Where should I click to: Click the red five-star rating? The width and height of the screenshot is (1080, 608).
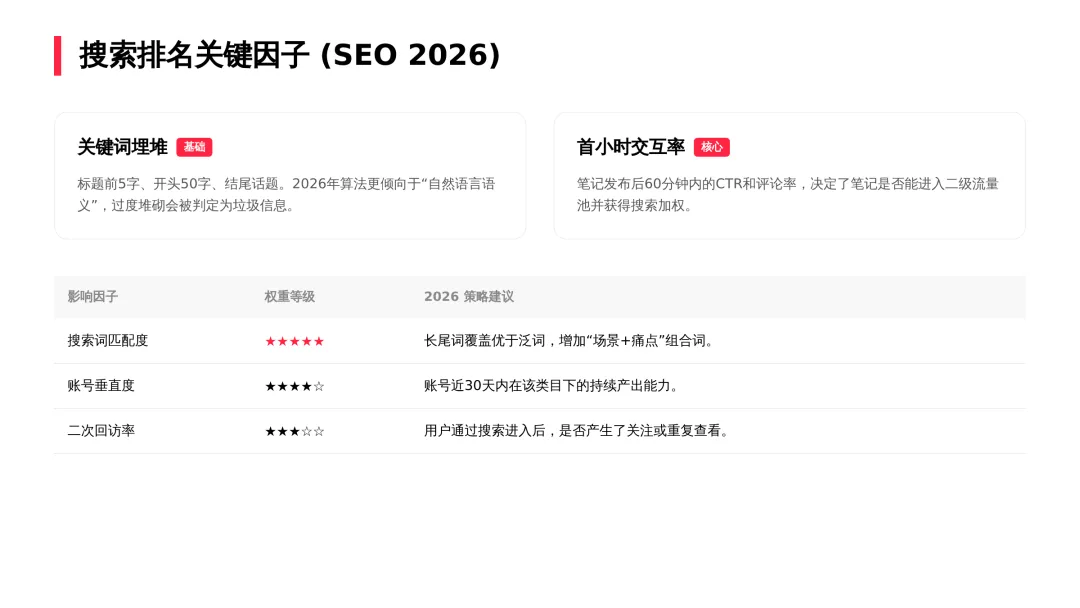click(294, 341)
